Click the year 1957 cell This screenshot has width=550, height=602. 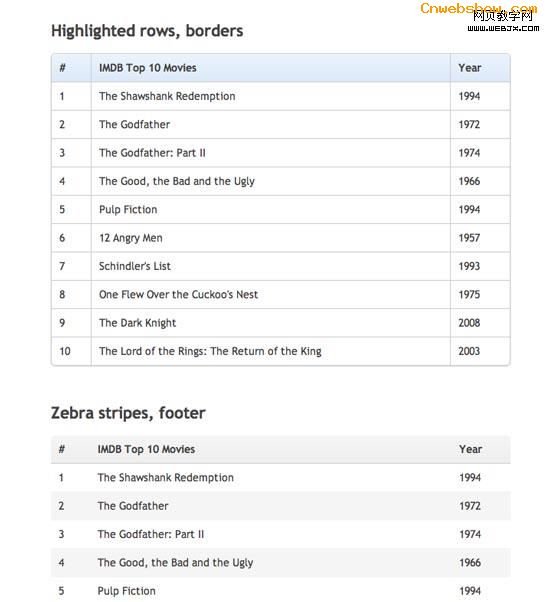click(469, 238)
